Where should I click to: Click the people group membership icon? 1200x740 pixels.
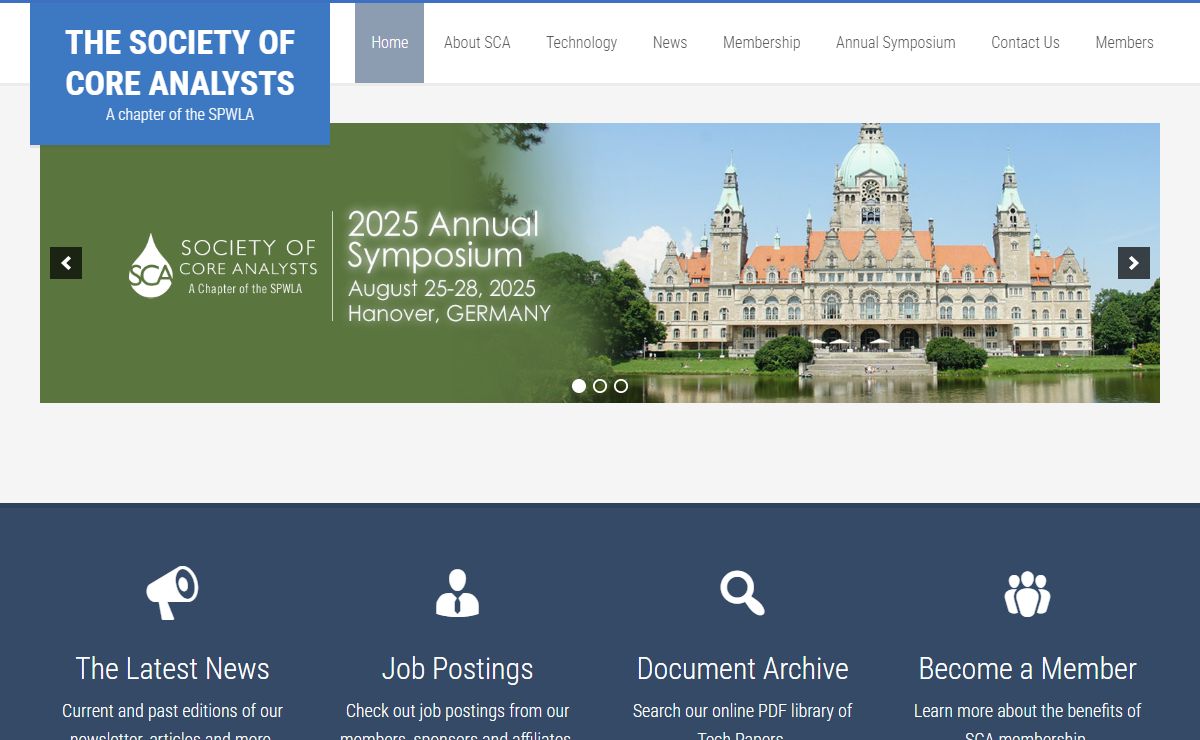click(1027, 593)
